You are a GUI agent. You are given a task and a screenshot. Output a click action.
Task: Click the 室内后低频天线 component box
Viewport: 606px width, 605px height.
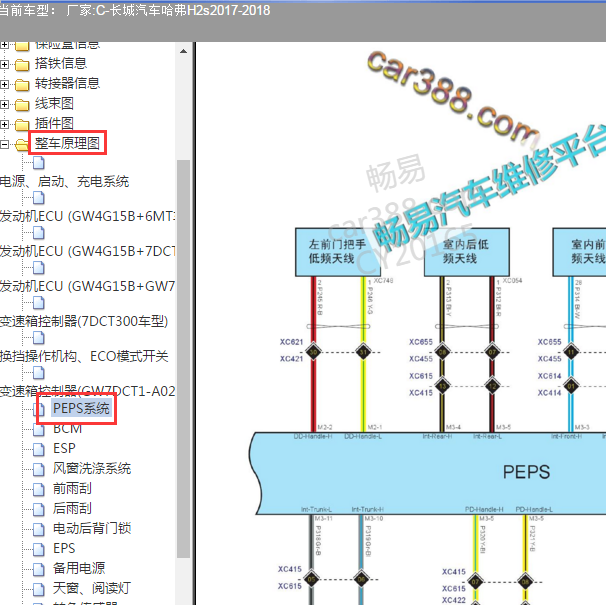[x=466, y=252]
